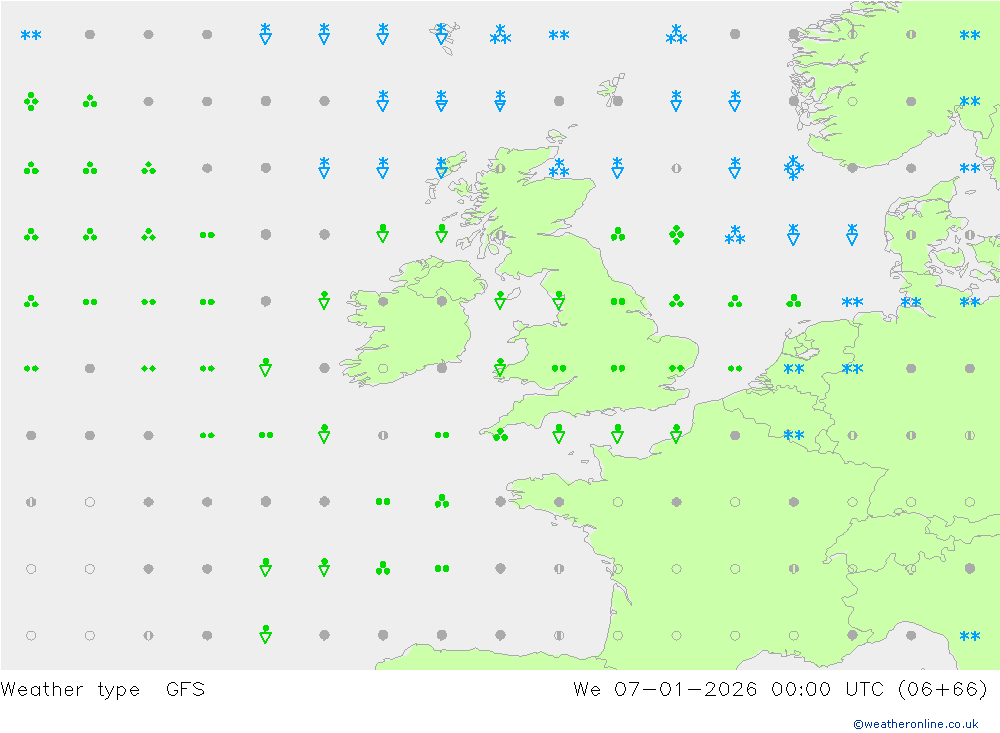Select the 'Weather type' caption text

tap(70, 690)
